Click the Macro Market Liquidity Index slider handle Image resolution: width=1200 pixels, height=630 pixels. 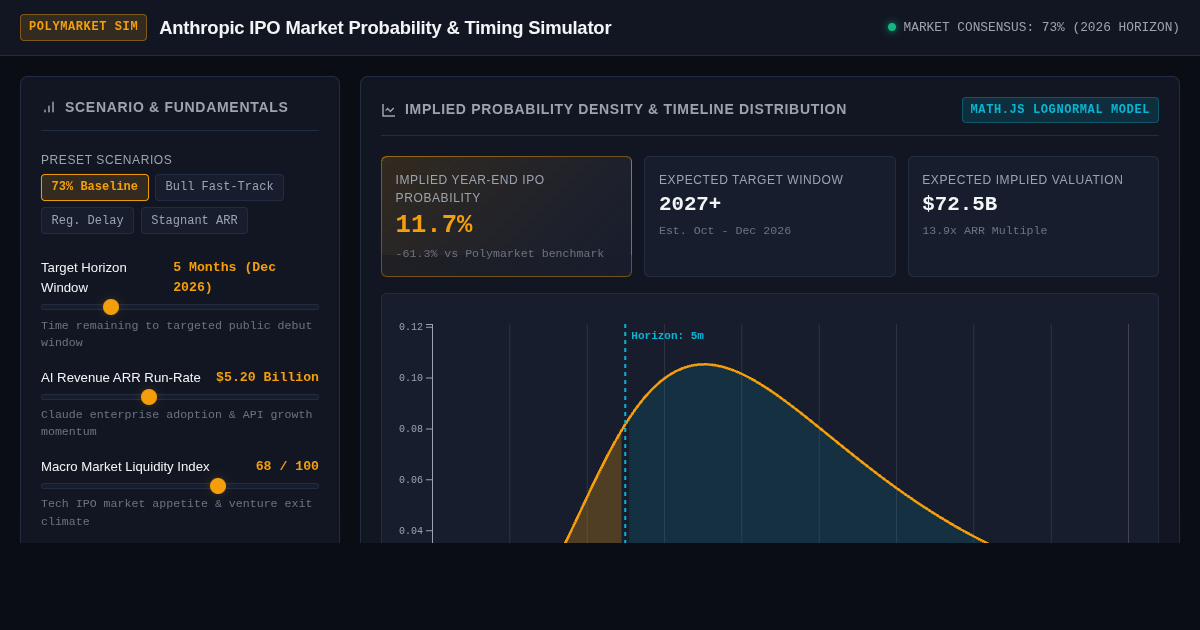click(x=218, y=486)
